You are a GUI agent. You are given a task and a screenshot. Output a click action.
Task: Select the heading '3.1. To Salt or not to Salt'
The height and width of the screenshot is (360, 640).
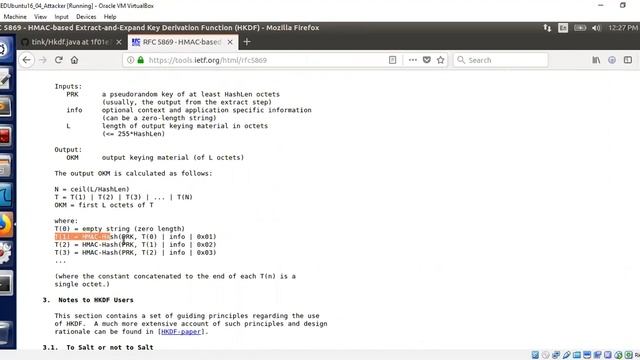click(x=98, y=347)
